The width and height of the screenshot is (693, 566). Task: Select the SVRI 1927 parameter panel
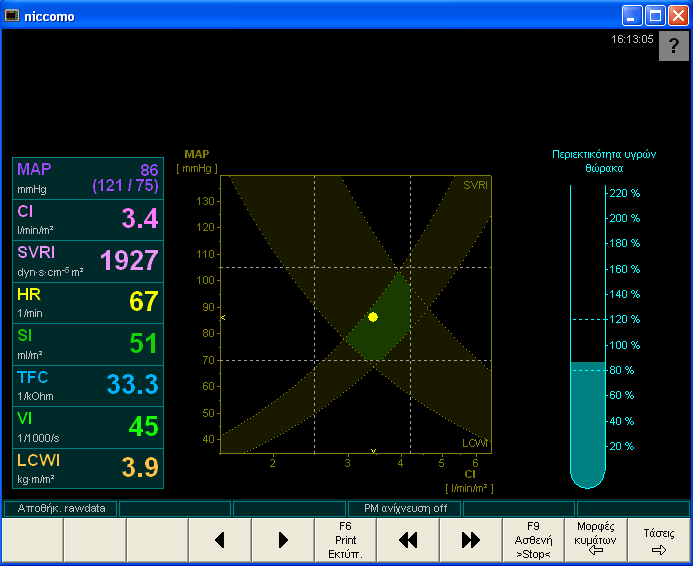[x=88, y=261]
